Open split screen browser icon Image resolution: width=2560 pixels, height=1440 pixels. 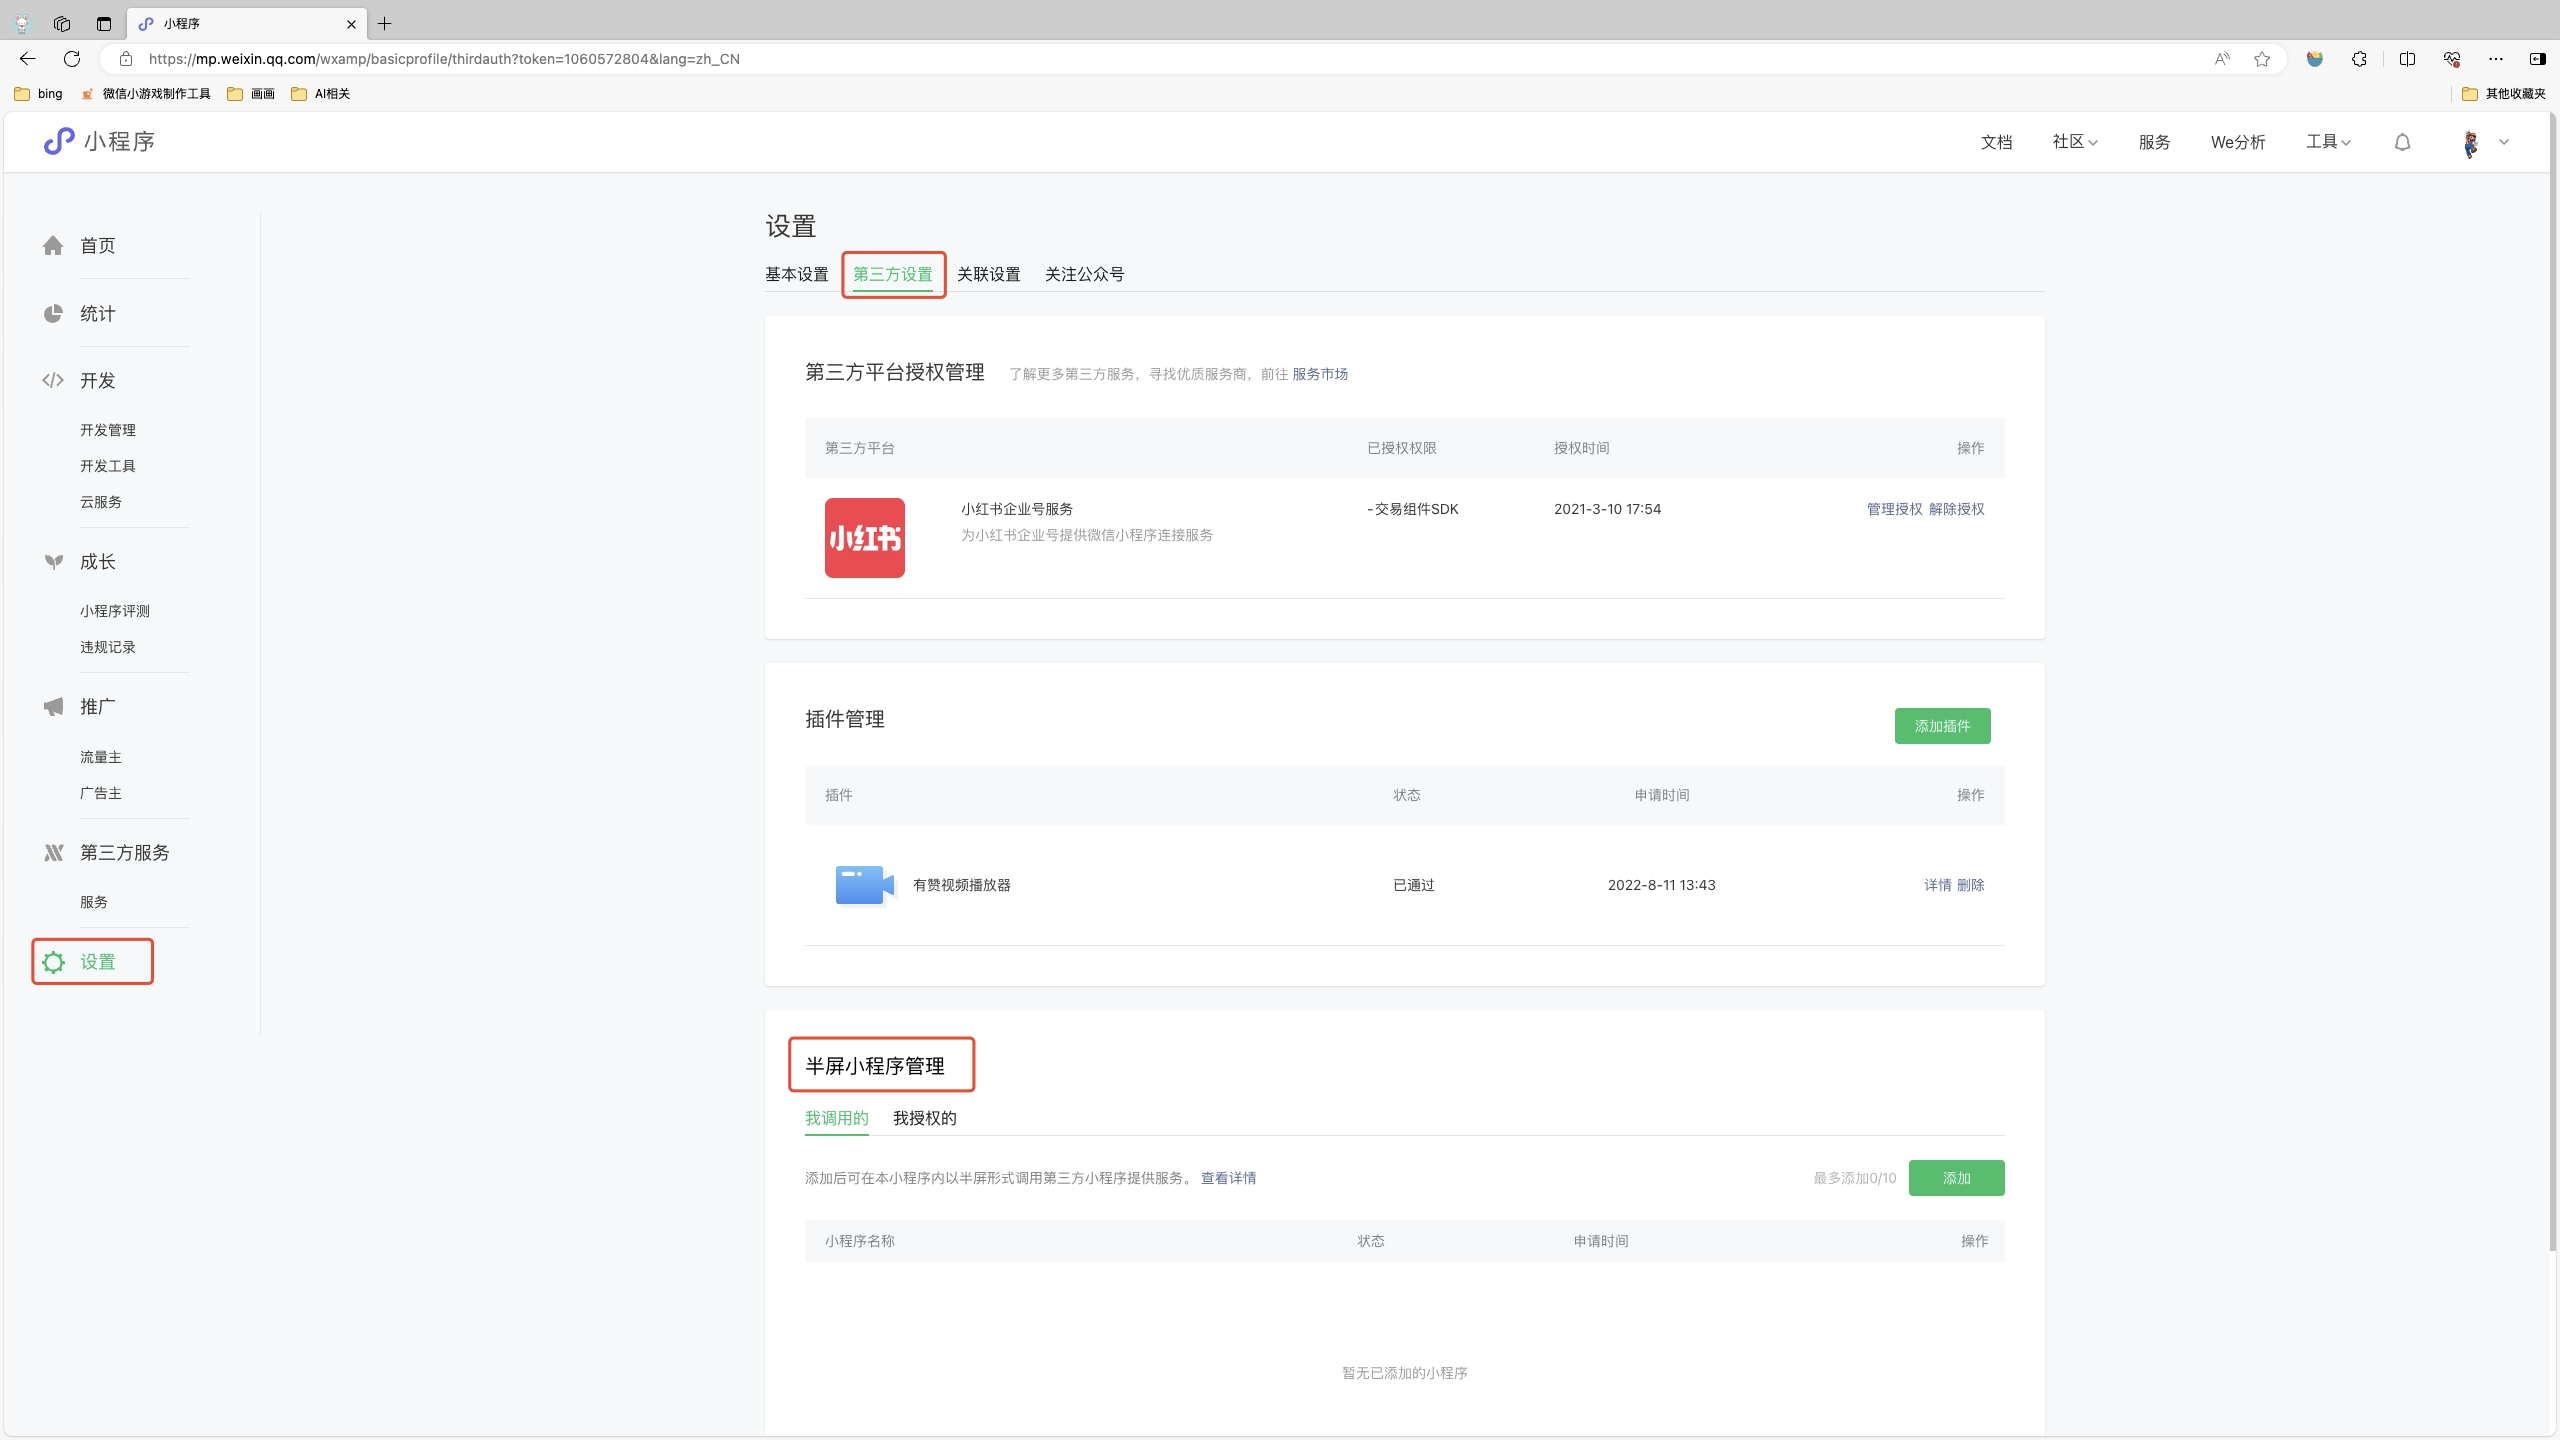tap(2407, 59)
